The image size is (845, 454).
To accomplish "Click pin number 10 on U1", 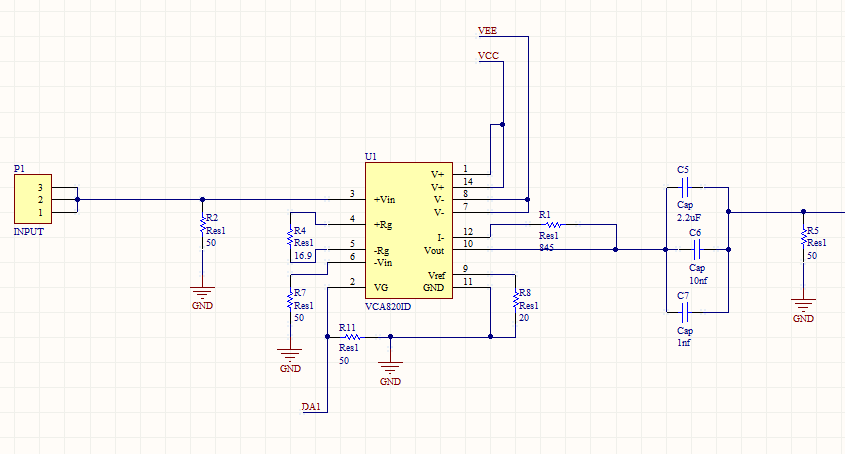I will click(467, 244).
